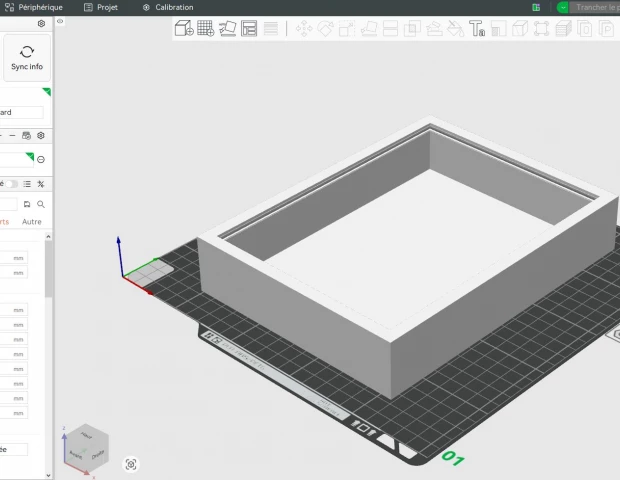The image size is (620, 480).
Task: Open the printer settings gear icon
Action: point(41,23)
